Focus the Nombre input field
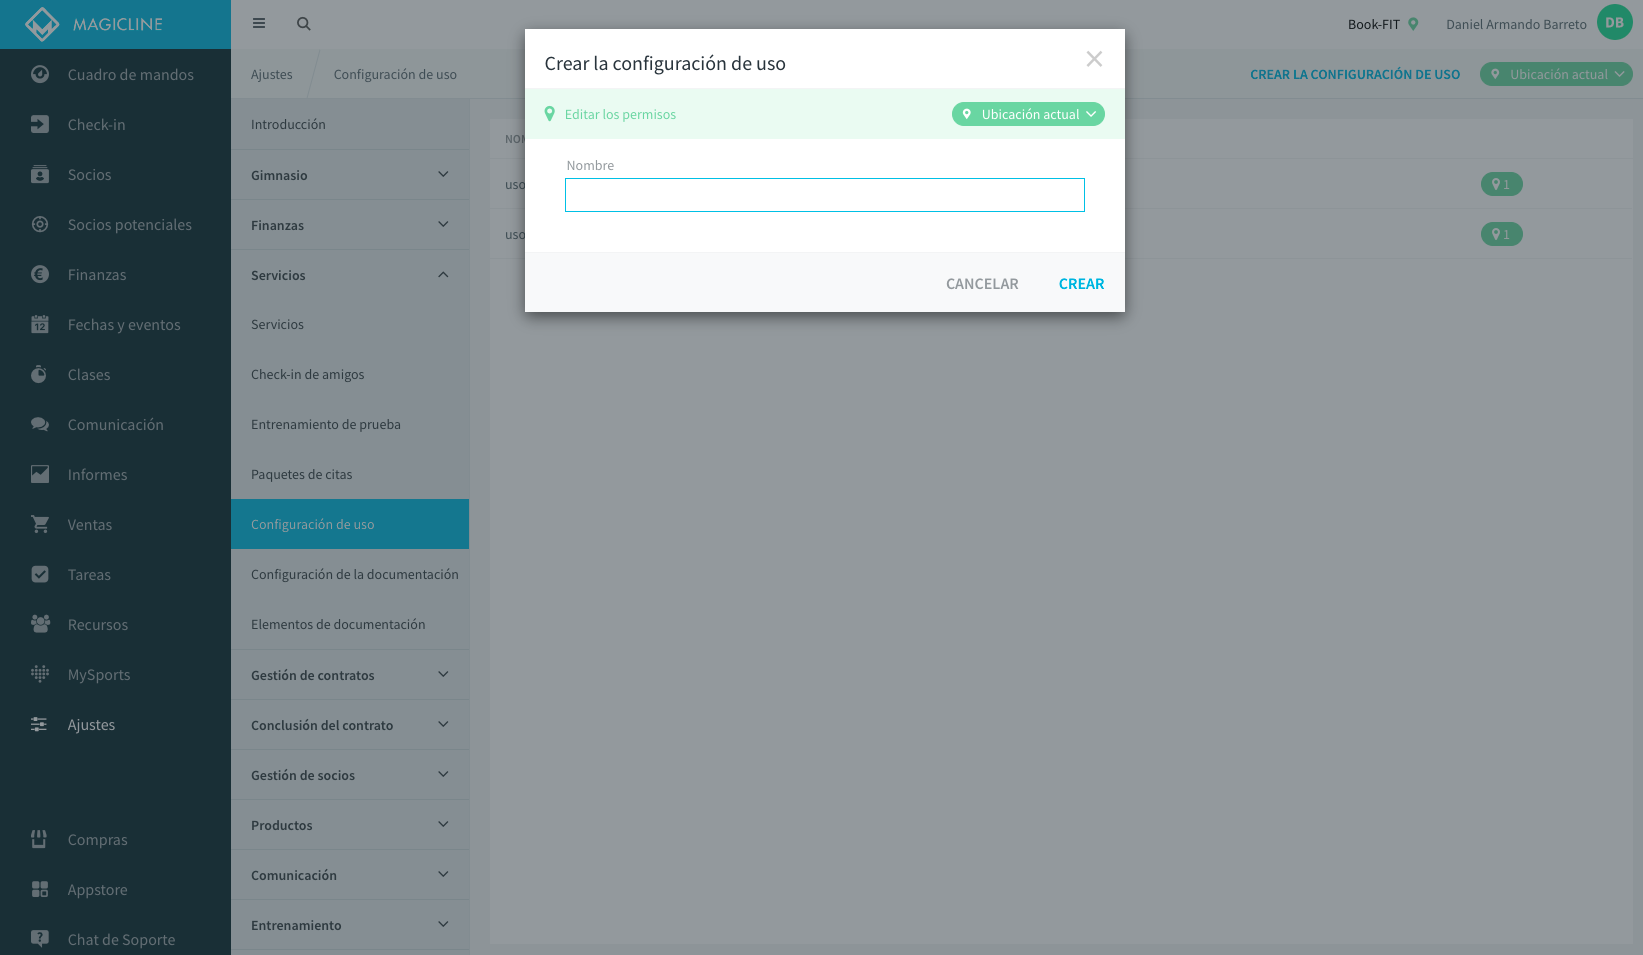This screenshot has width=1643, height=955. point(824,195)
